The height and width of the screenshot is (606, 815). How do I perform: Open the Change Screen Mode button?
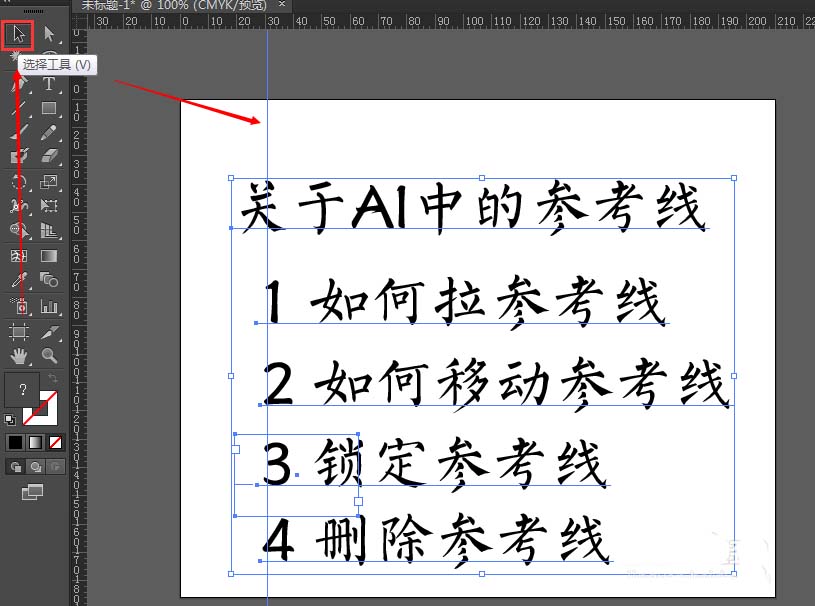(32, 491)
